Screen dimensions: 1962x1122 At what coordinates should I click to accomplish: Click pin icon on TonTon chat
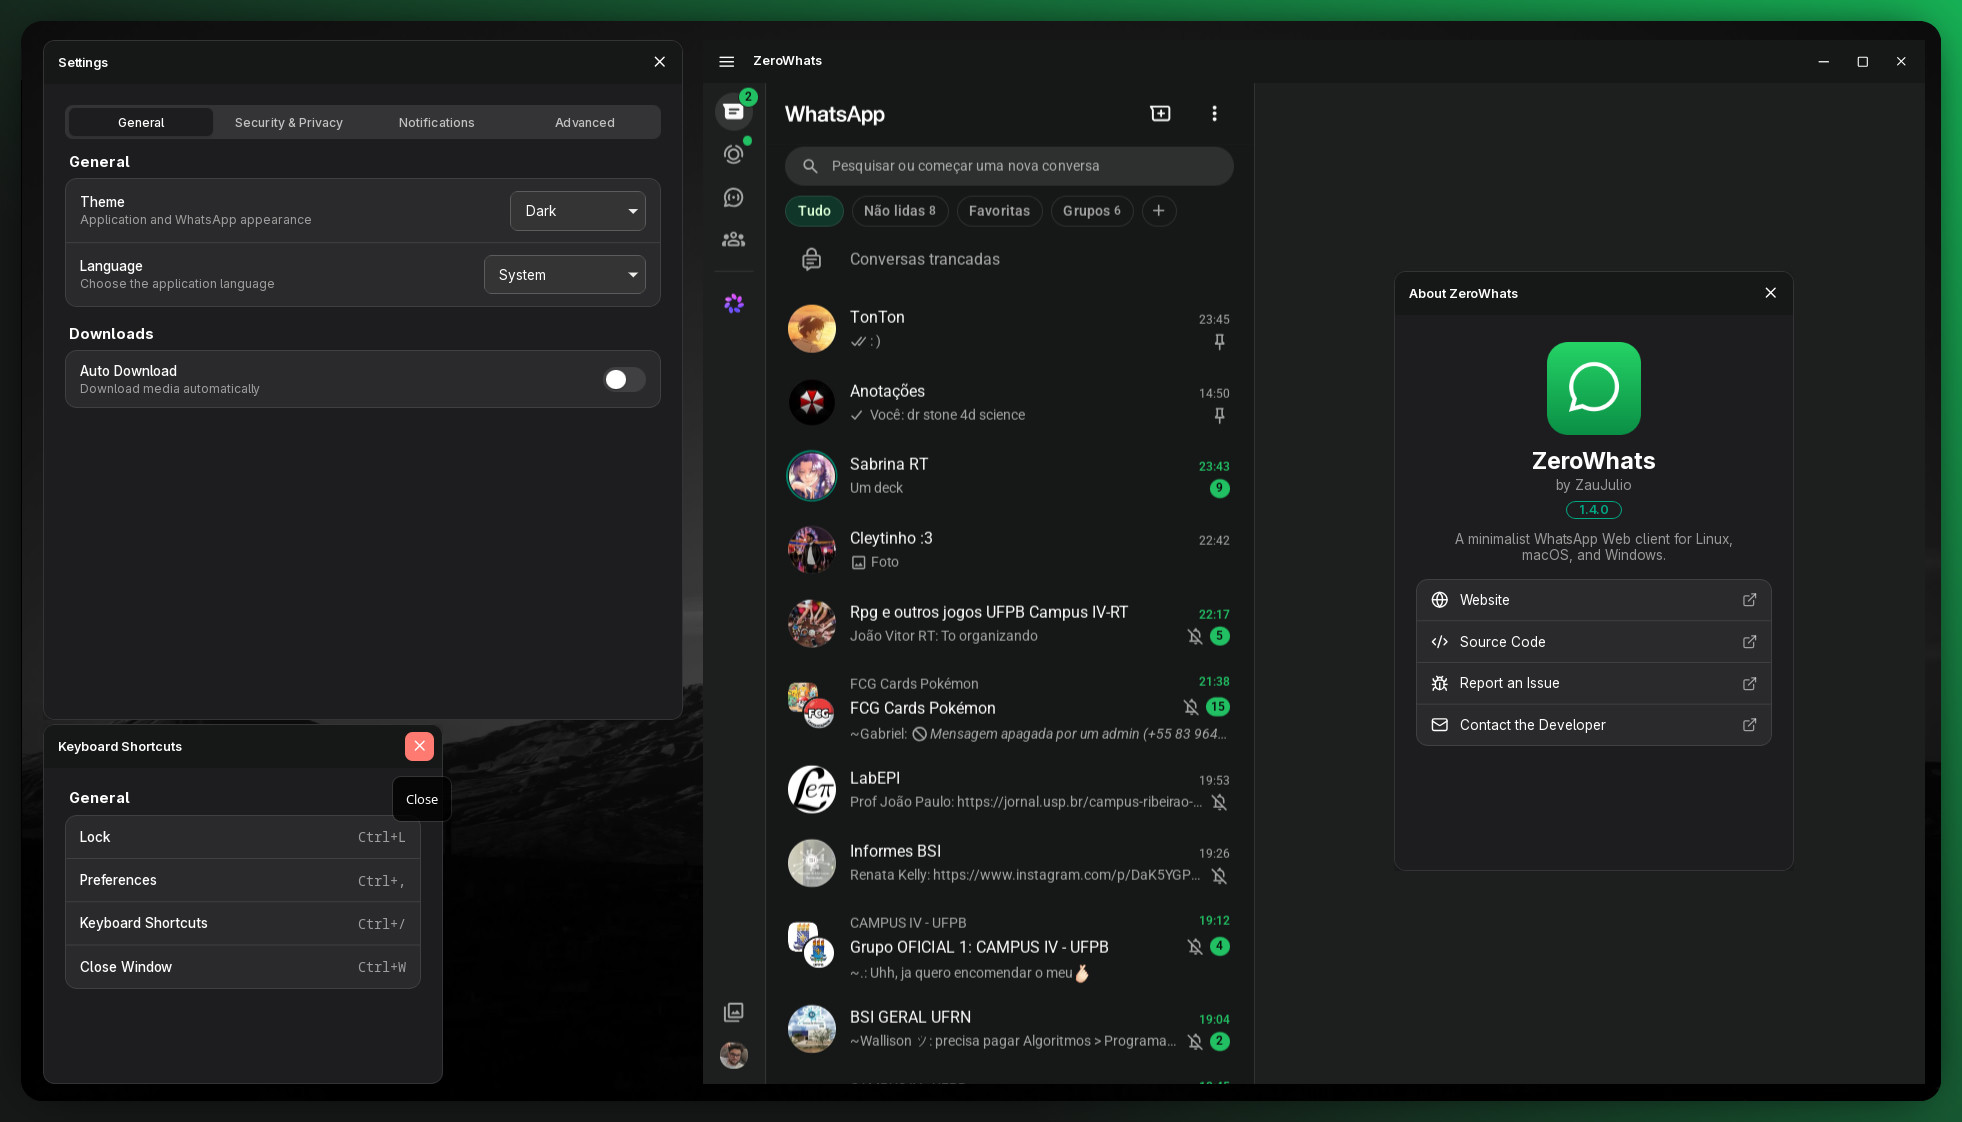click(1219, 342)
